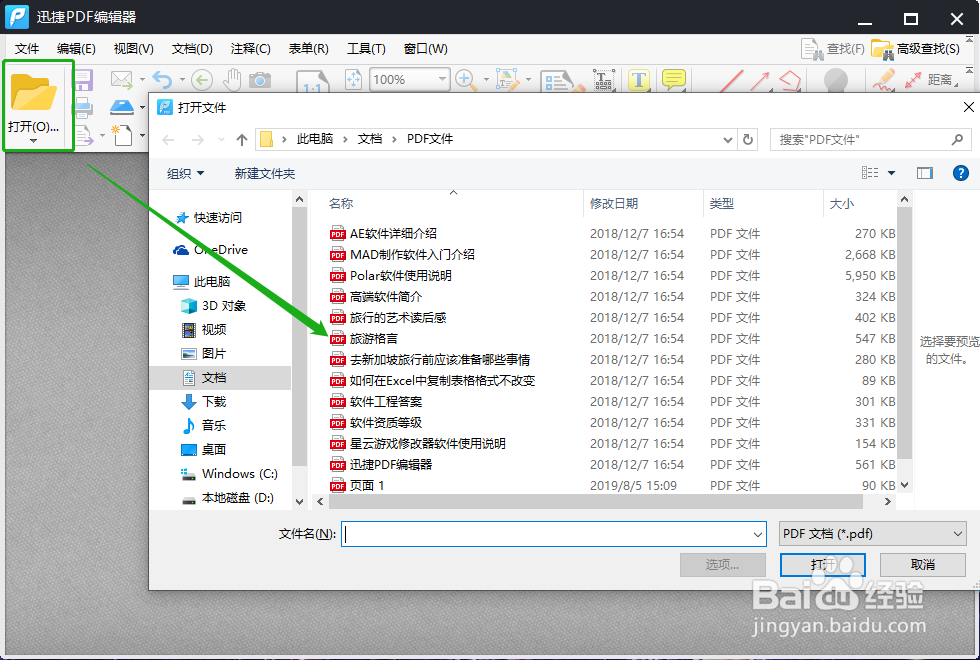The height and width of the screenshot is (660, 980).
Task: Open the 窗口(W) menu
Action: coord(426,49)
